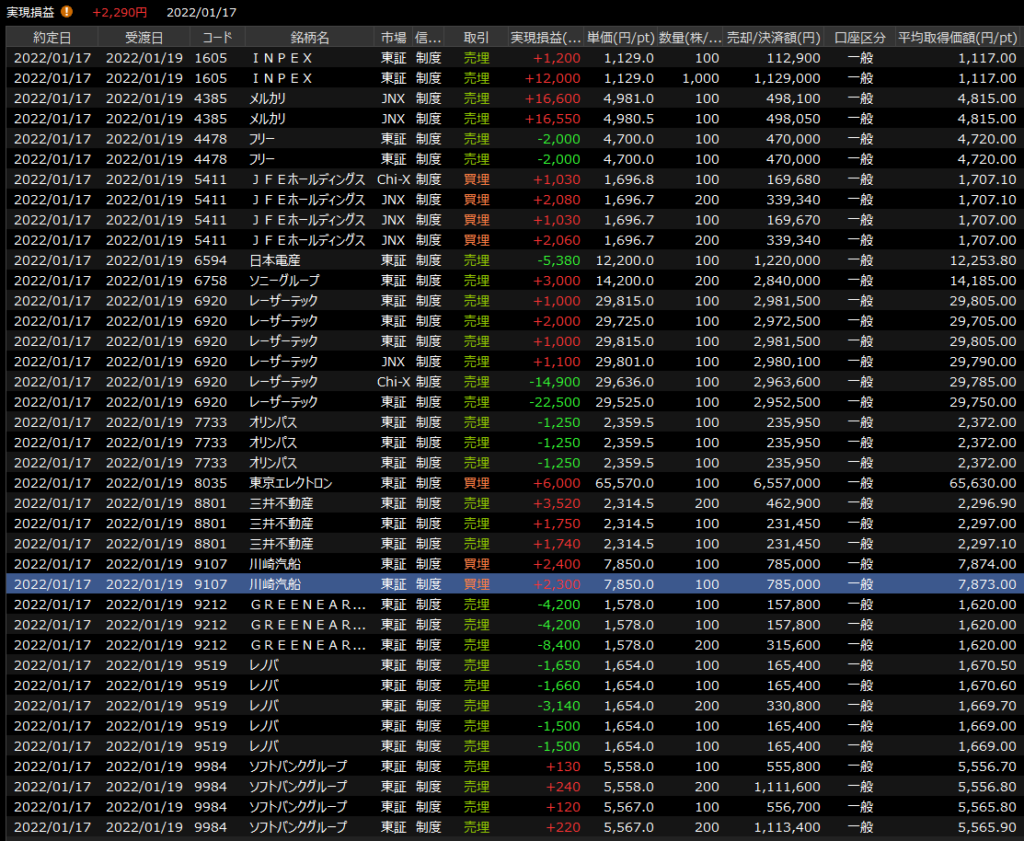Sort by the 約定日 column header
This screenshot has height=841, width=1024.
coord(52,37)
